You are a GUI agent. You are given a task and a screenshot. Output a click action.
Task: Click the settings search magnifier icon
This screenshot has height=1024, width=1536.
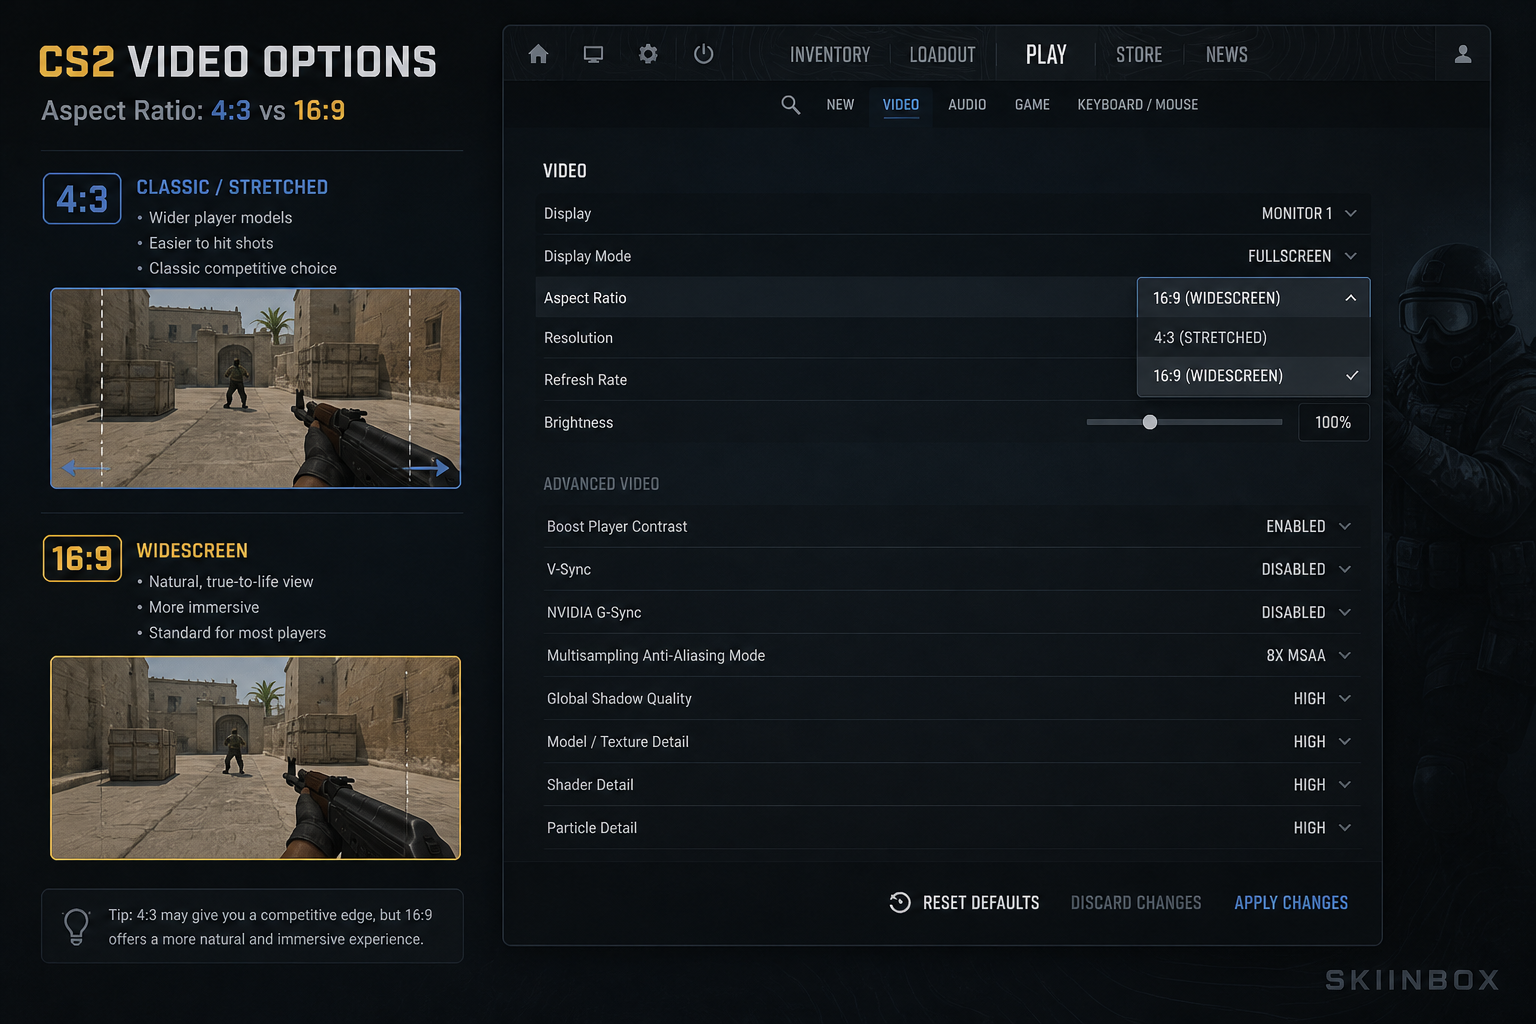(790, 105)
